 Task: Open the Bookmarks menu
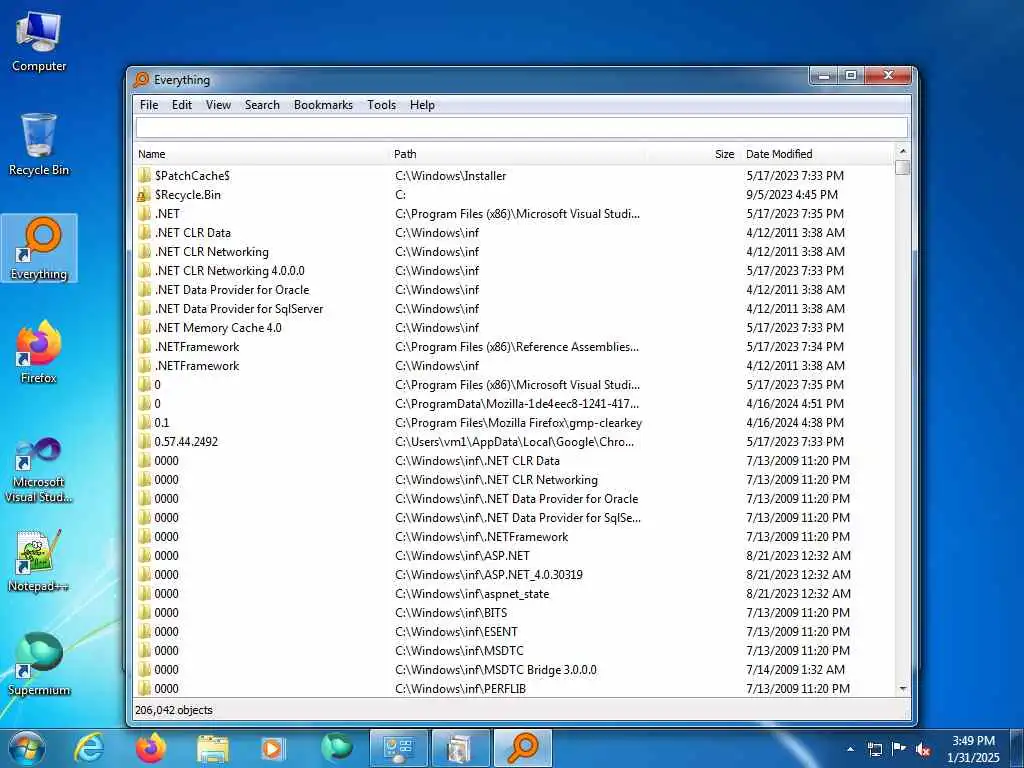click(x=323, y=104)
